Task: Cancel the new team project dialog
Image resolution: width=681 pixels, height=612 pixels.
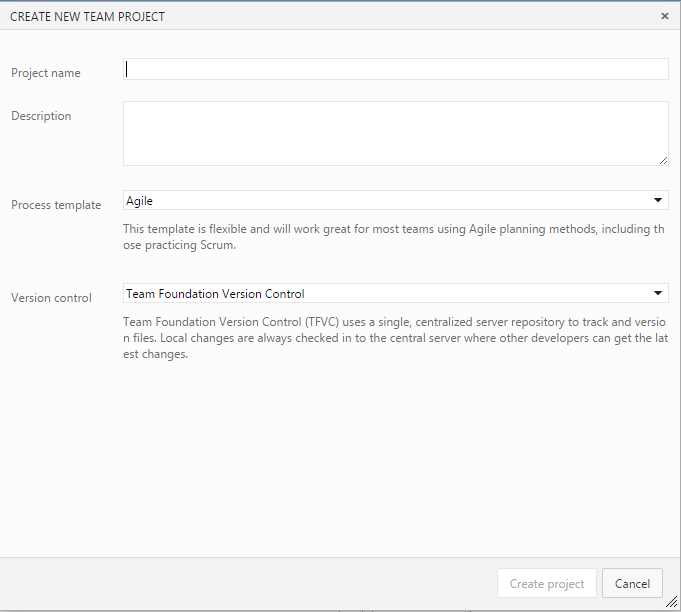Action: [632, 584]
